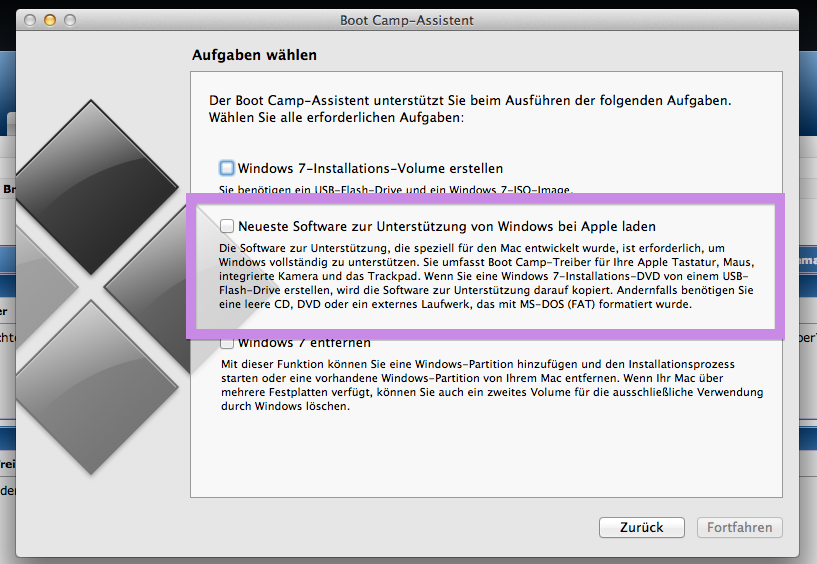
Task: Close the Boot Camp-Assistent window
Action: [x=30, y=20]
